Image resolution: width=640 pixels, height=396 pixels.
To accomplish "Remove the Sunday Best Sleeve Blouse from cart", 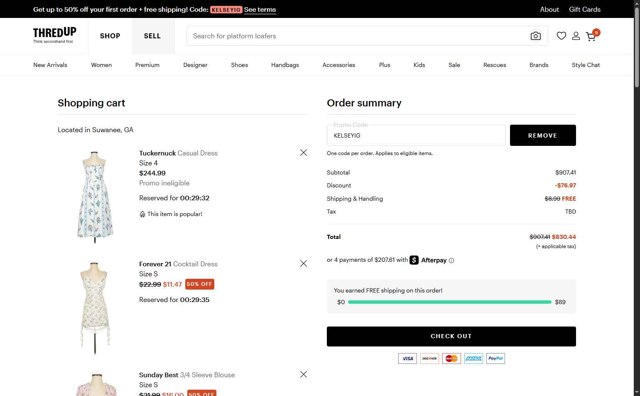I will point(303,374).
